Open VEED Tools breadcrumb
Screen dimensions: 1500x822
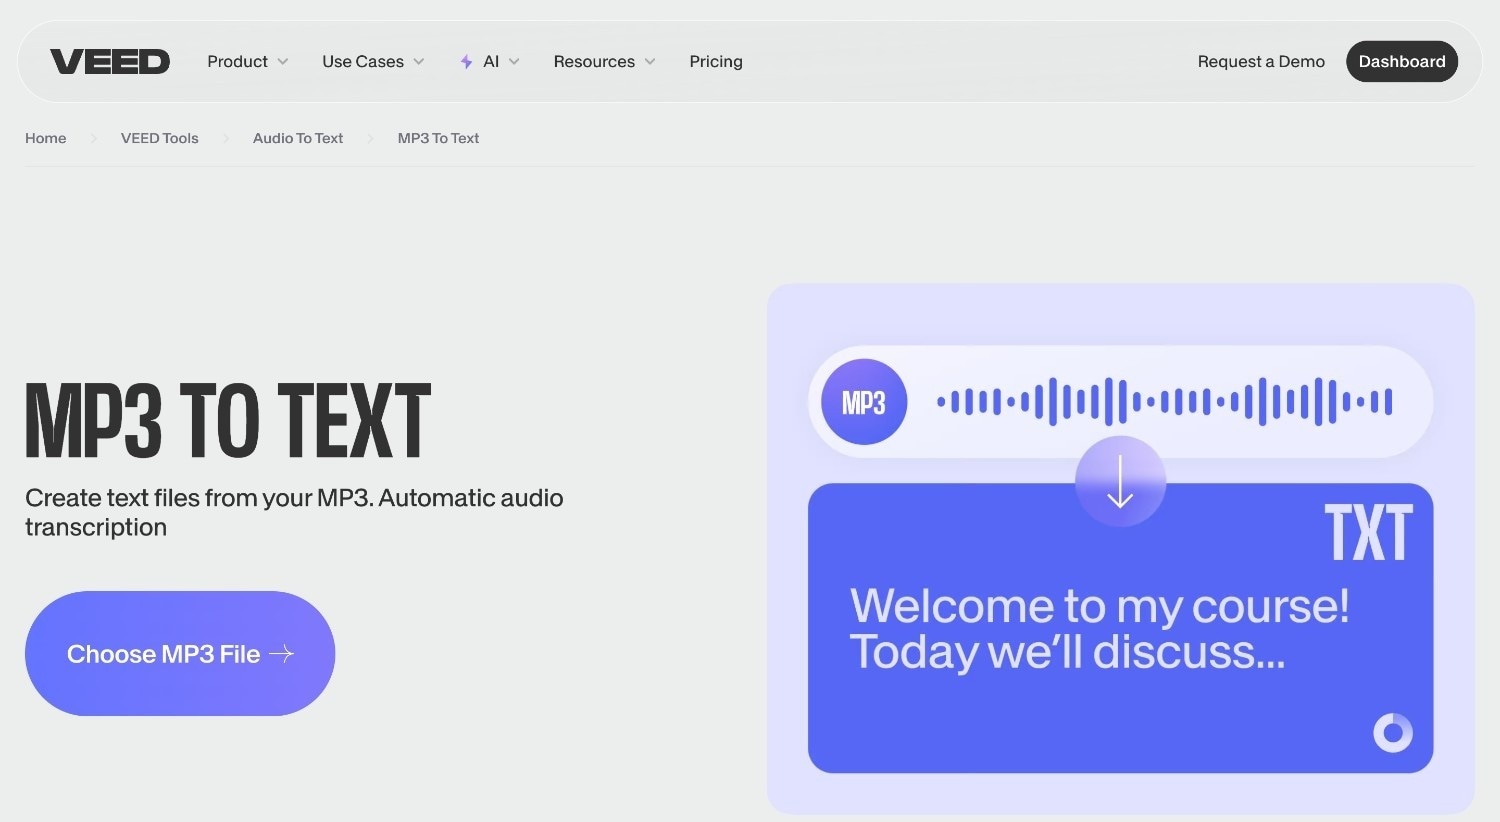(x=160, y=138)
